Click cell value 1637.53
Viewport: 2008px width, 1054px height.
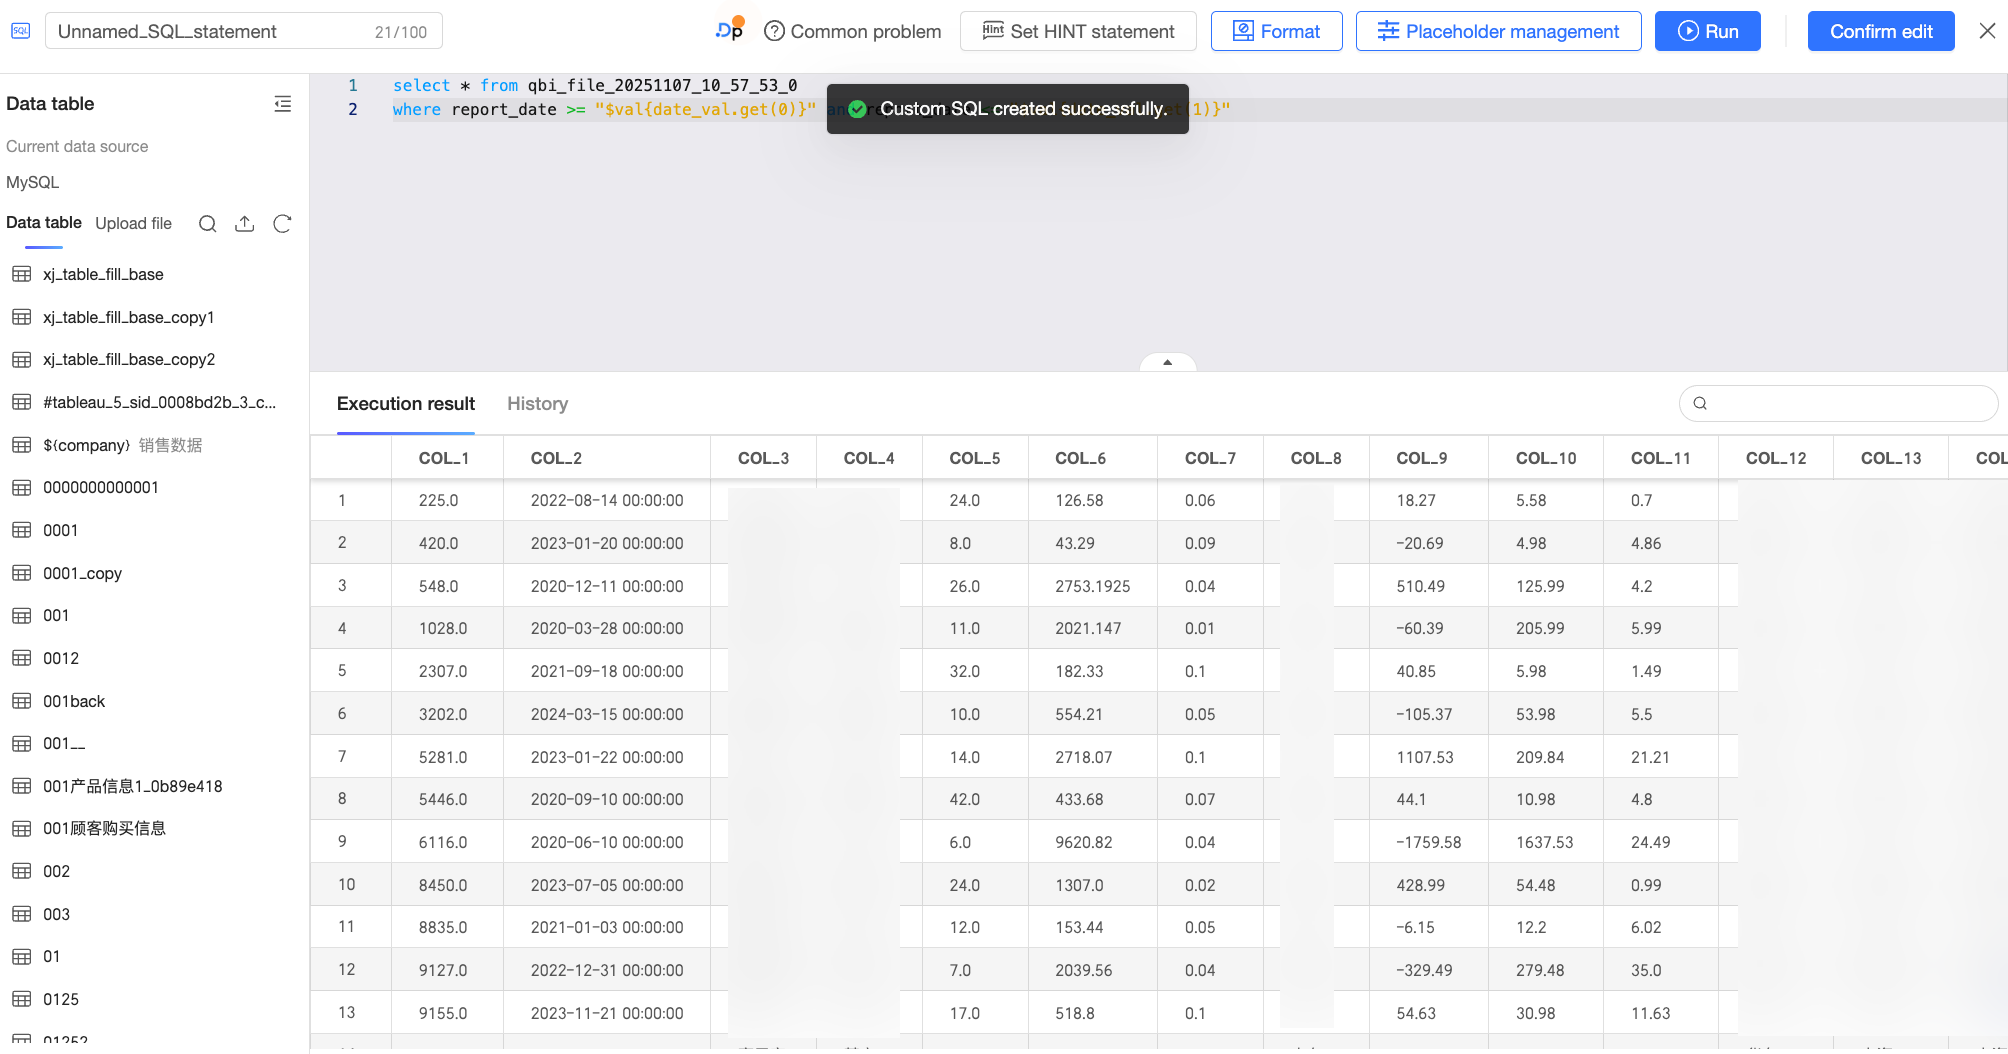coord(1545,842)
